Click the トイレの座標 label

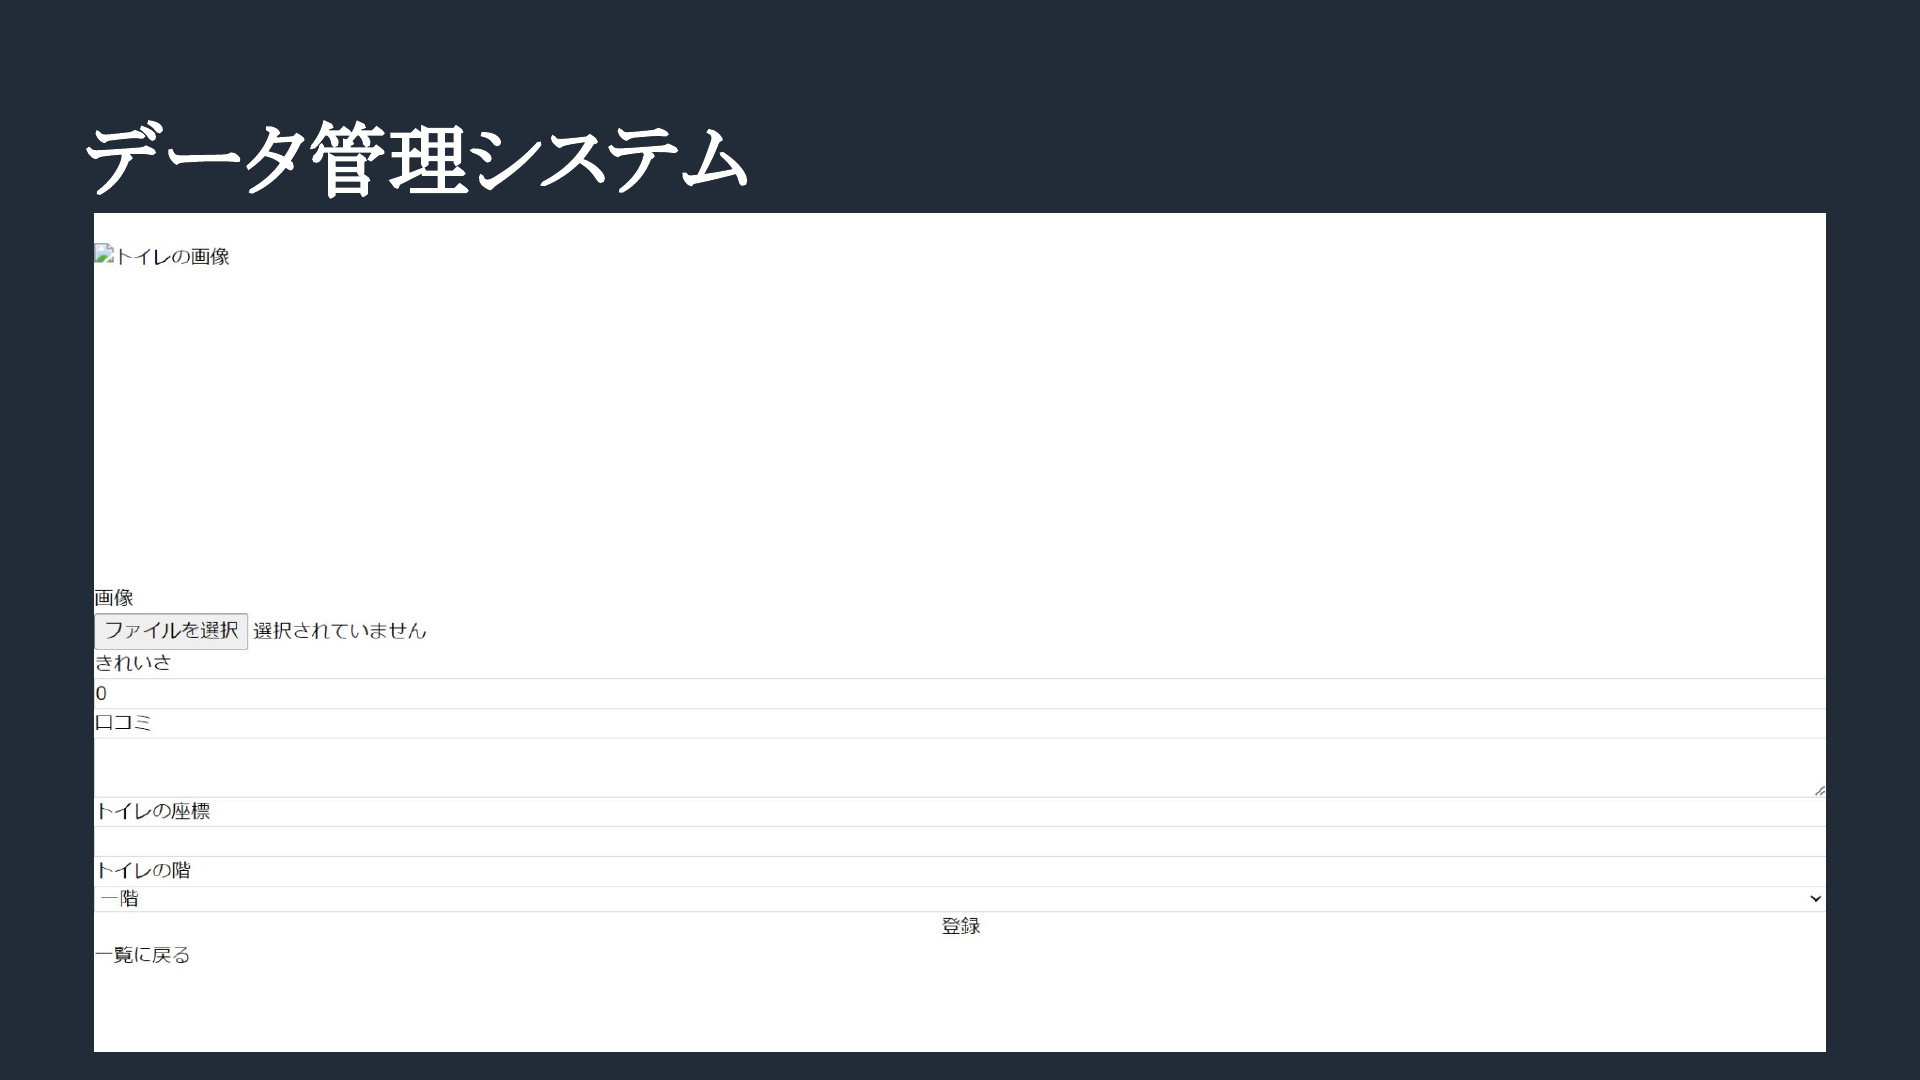click(152, 811)
